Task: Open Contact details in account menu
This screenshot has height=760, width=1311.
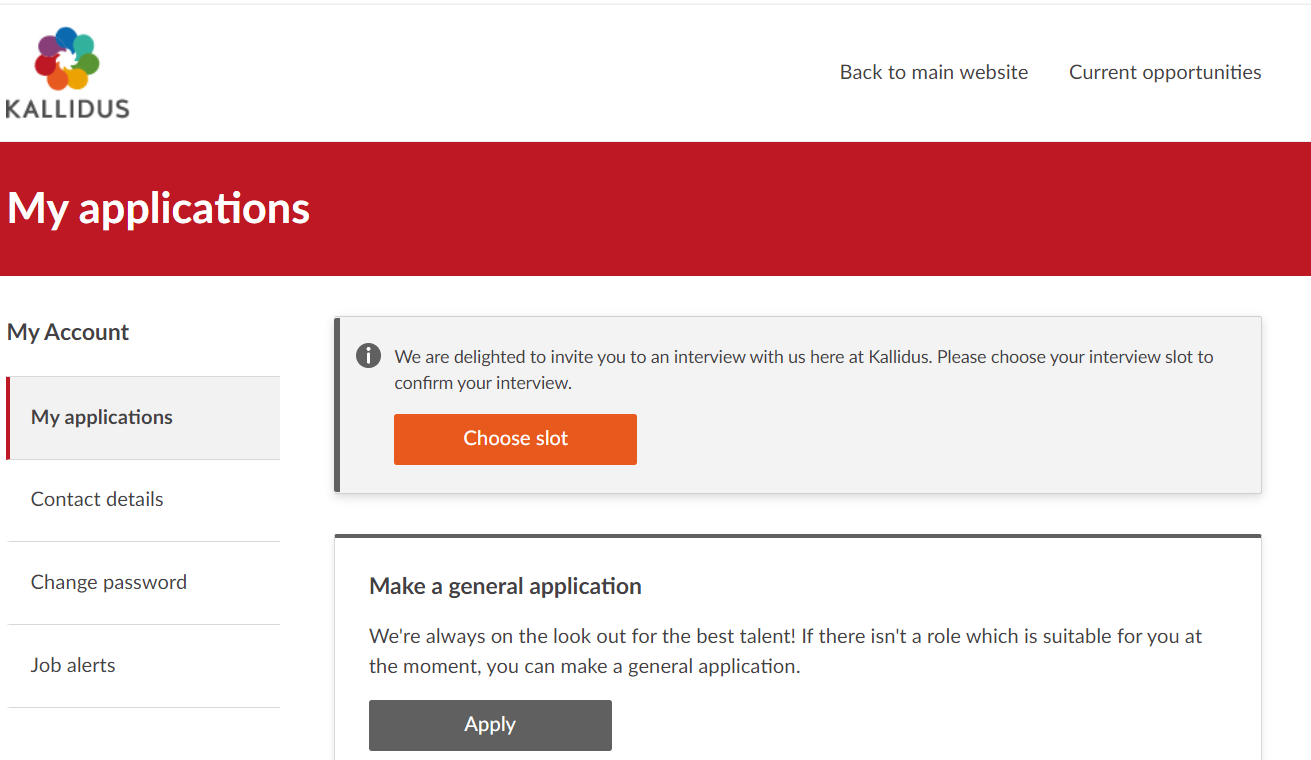Action: pyautogui.click(x=97, y=499)
